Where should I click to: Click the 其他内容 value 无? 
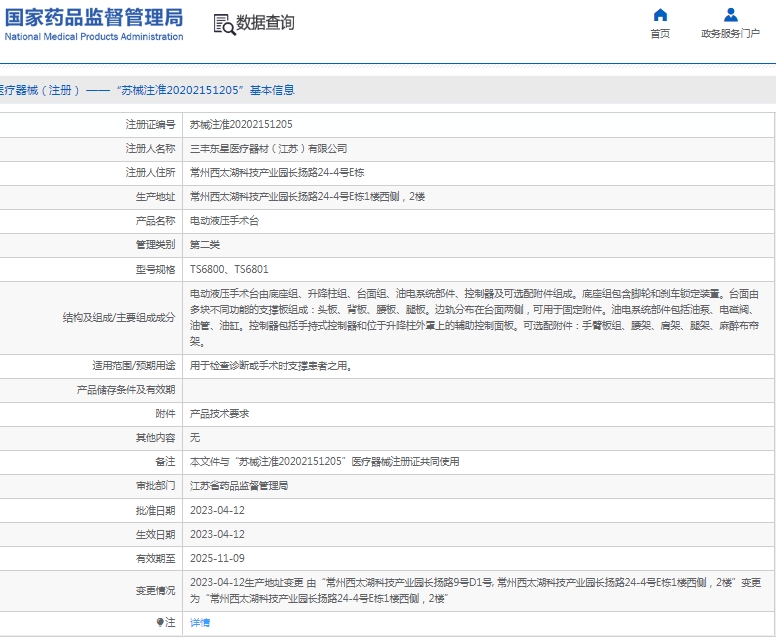(x=195, y=438)
